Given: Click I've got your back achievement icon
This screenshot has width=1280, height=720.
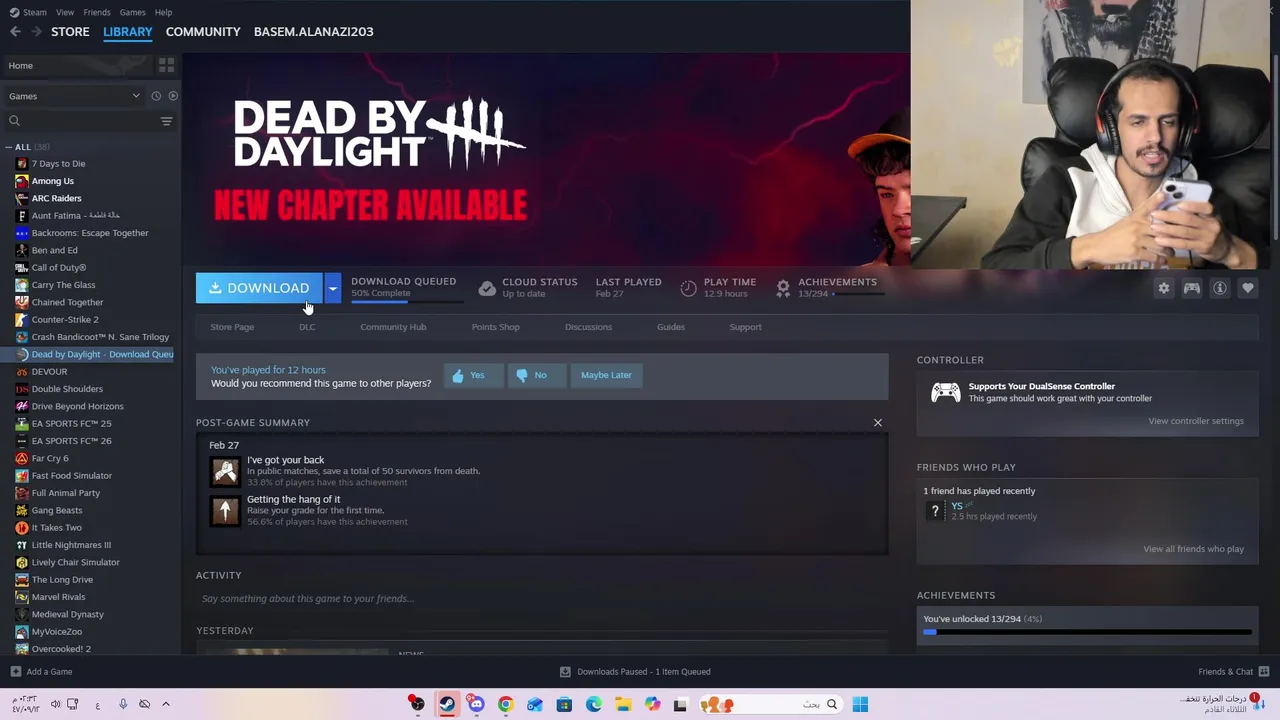Looking at the screenshot, I should pyautogui.click(x=225, y=471).
